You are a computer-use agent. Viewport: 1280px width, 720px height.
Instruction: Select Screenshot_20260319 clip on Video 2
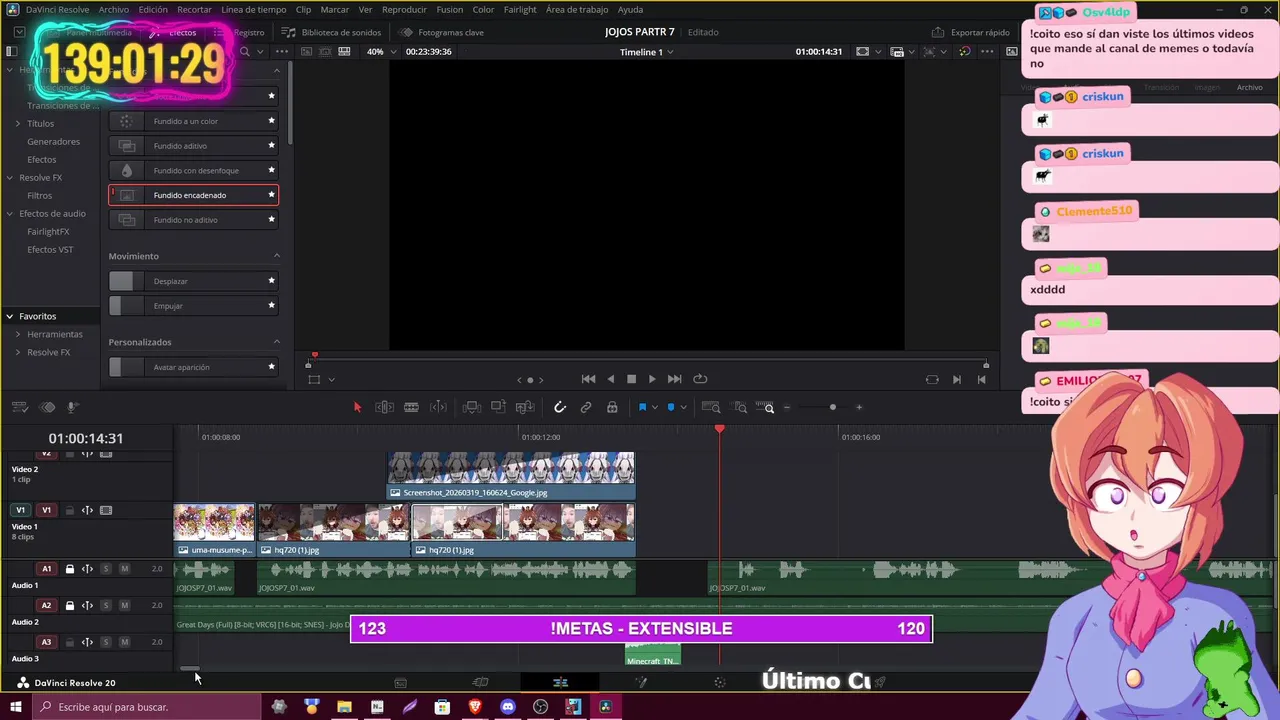(x=511, y=476)
